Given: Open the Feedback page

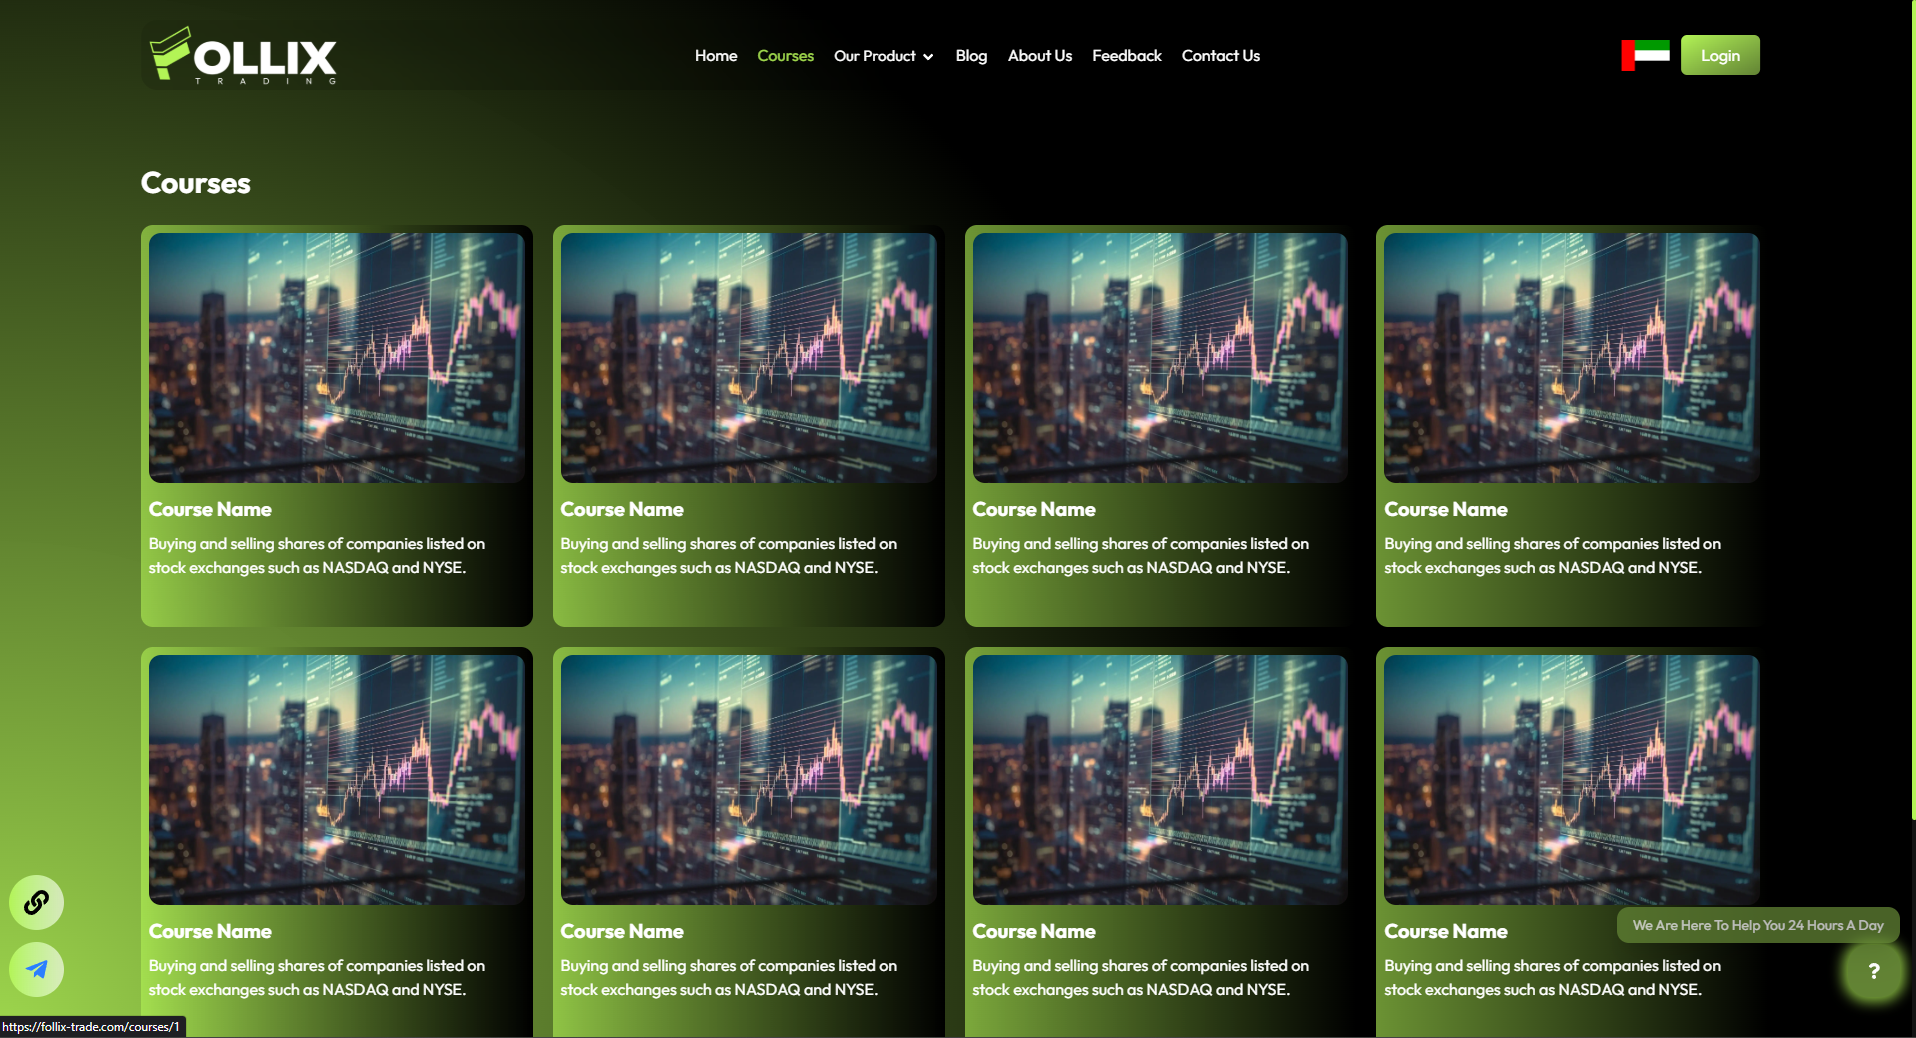Looking at the screenshot, I should pyautogui.click(x=1126, y=56).
